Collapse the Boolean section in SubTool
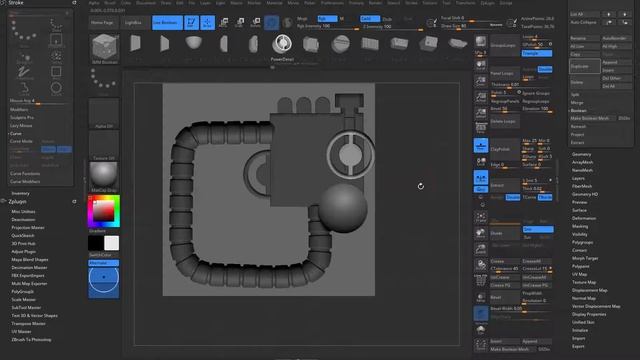The width and height of the screenshot is (640, 360). click(578, 111)
